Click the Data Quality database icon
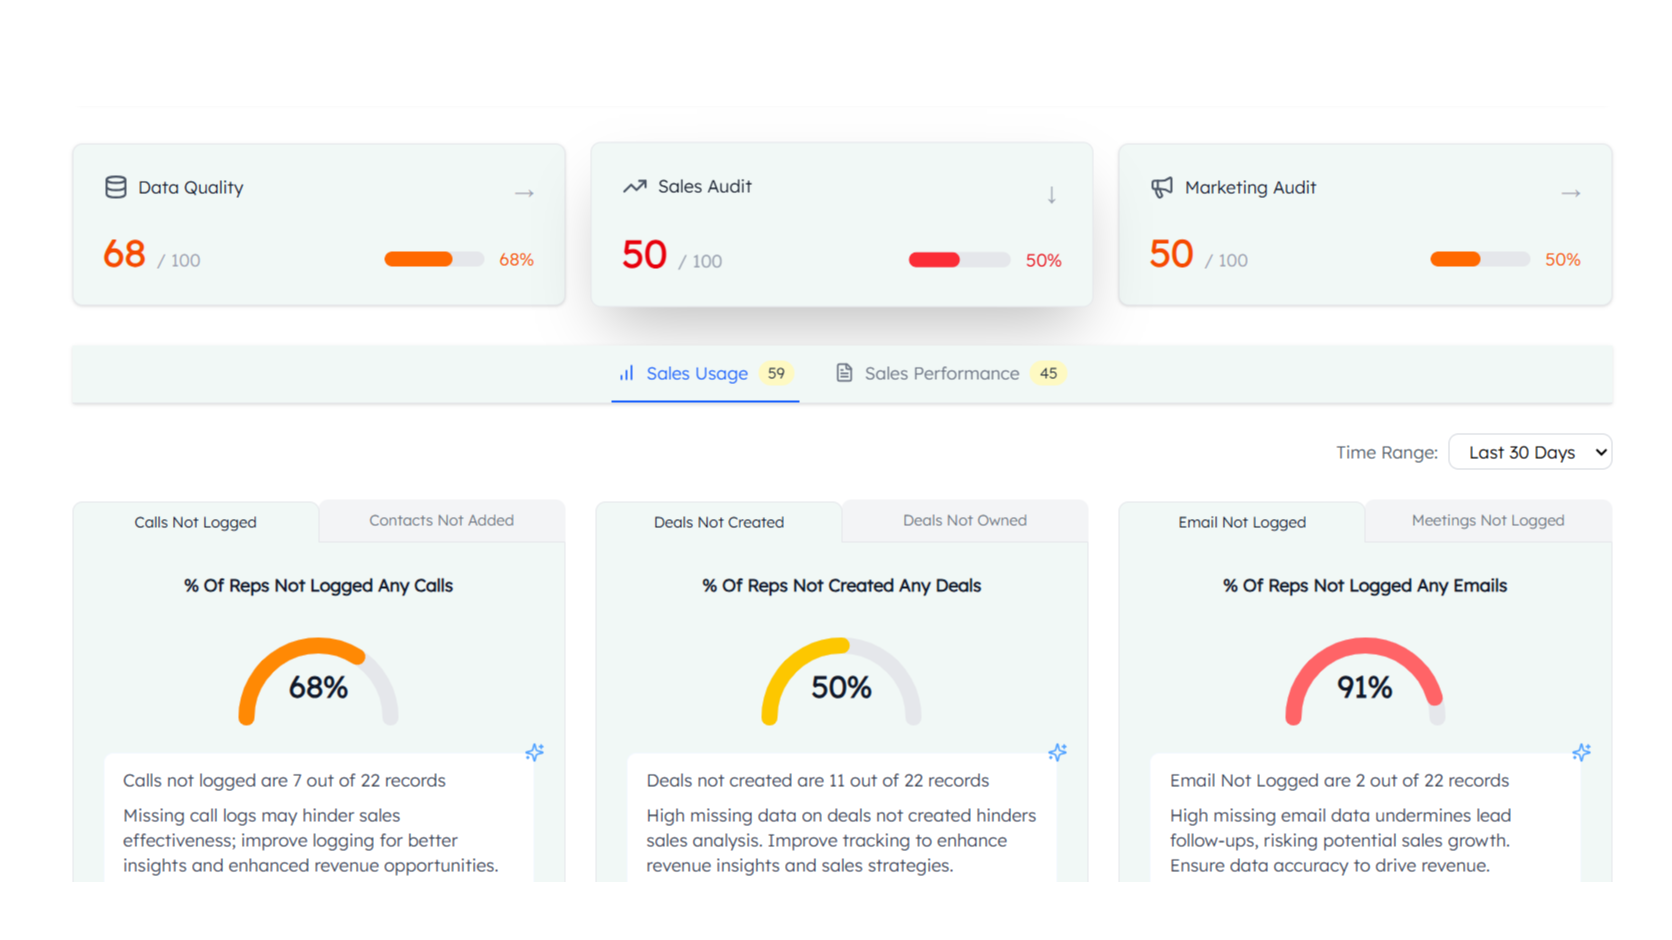This screenshot has width=1672, height=940. [x=116, y=187]
